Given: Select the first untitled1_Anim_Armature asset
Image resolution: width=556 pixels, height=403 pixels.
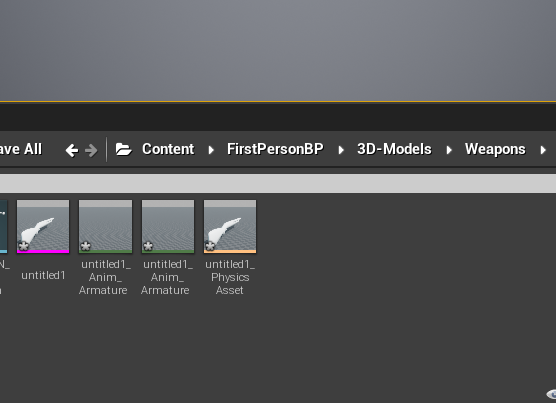Looking at the screenshot, I should click(105, 226).
